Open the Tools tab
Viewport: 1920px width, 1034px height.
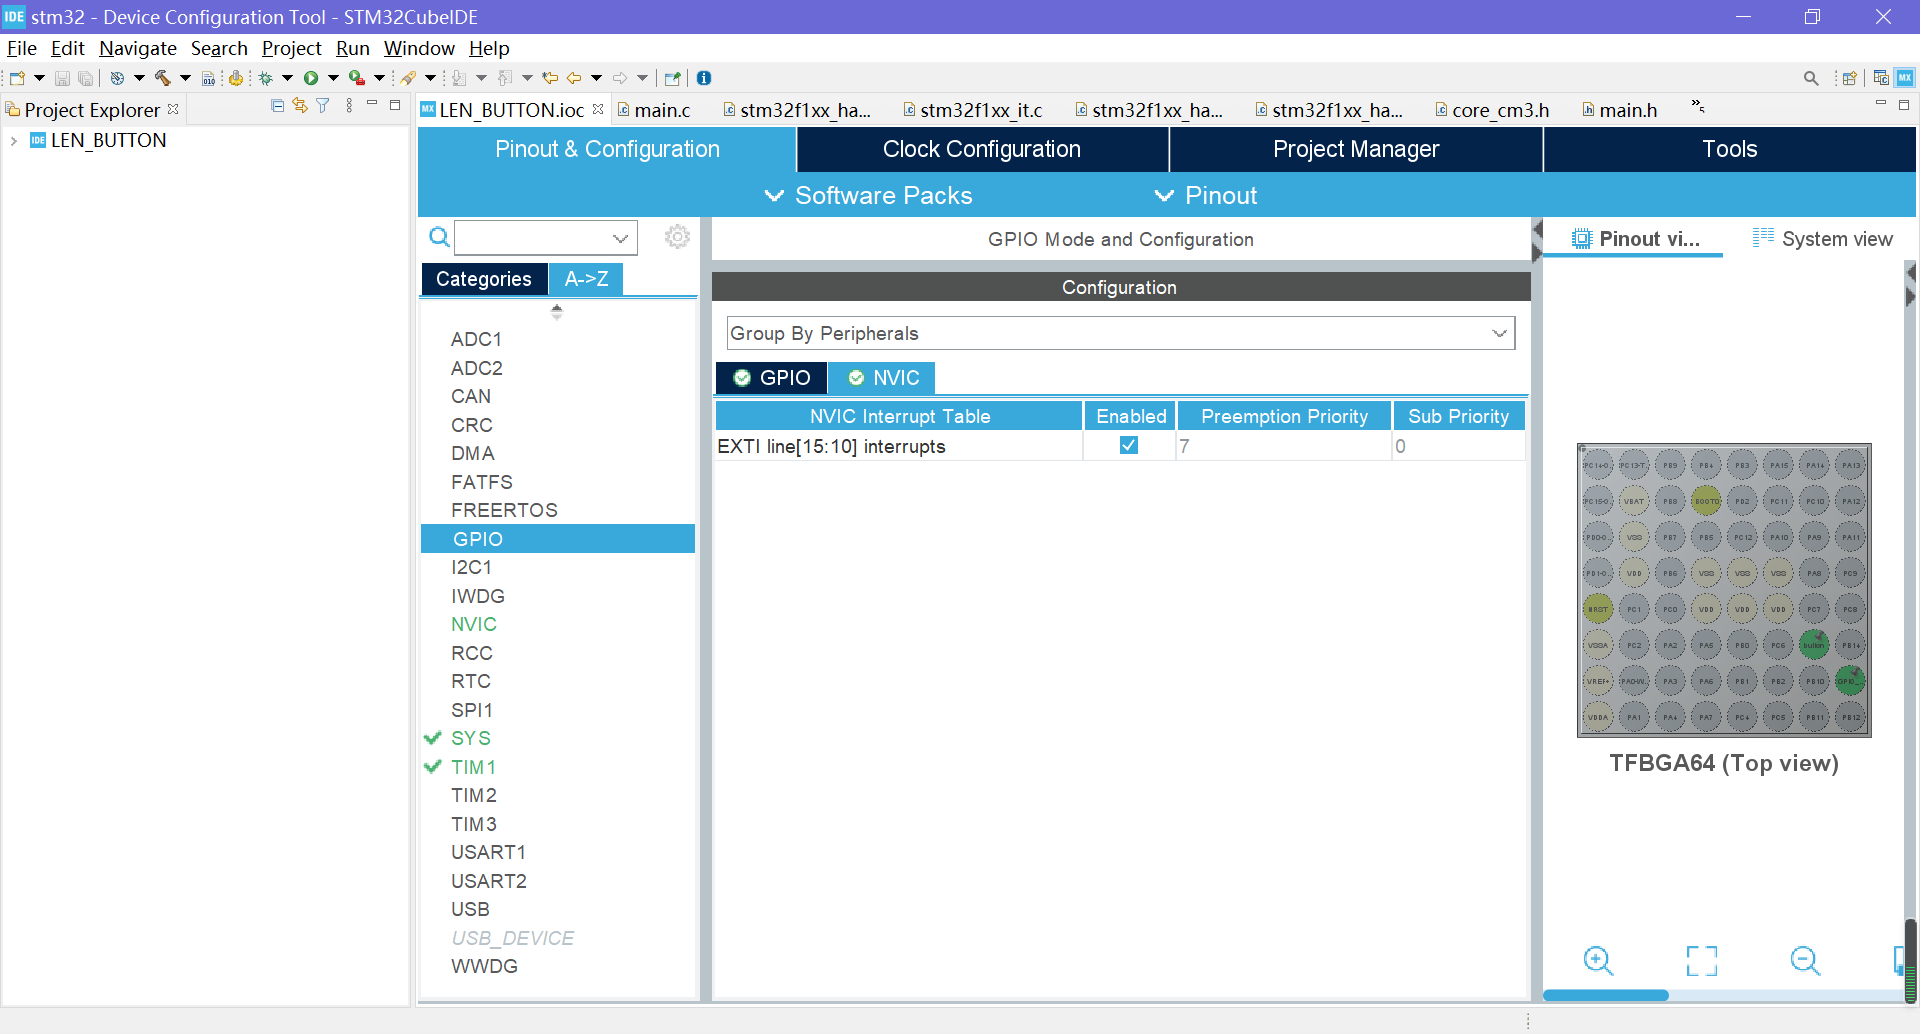pyautogui.click(x=1730, y=149)
